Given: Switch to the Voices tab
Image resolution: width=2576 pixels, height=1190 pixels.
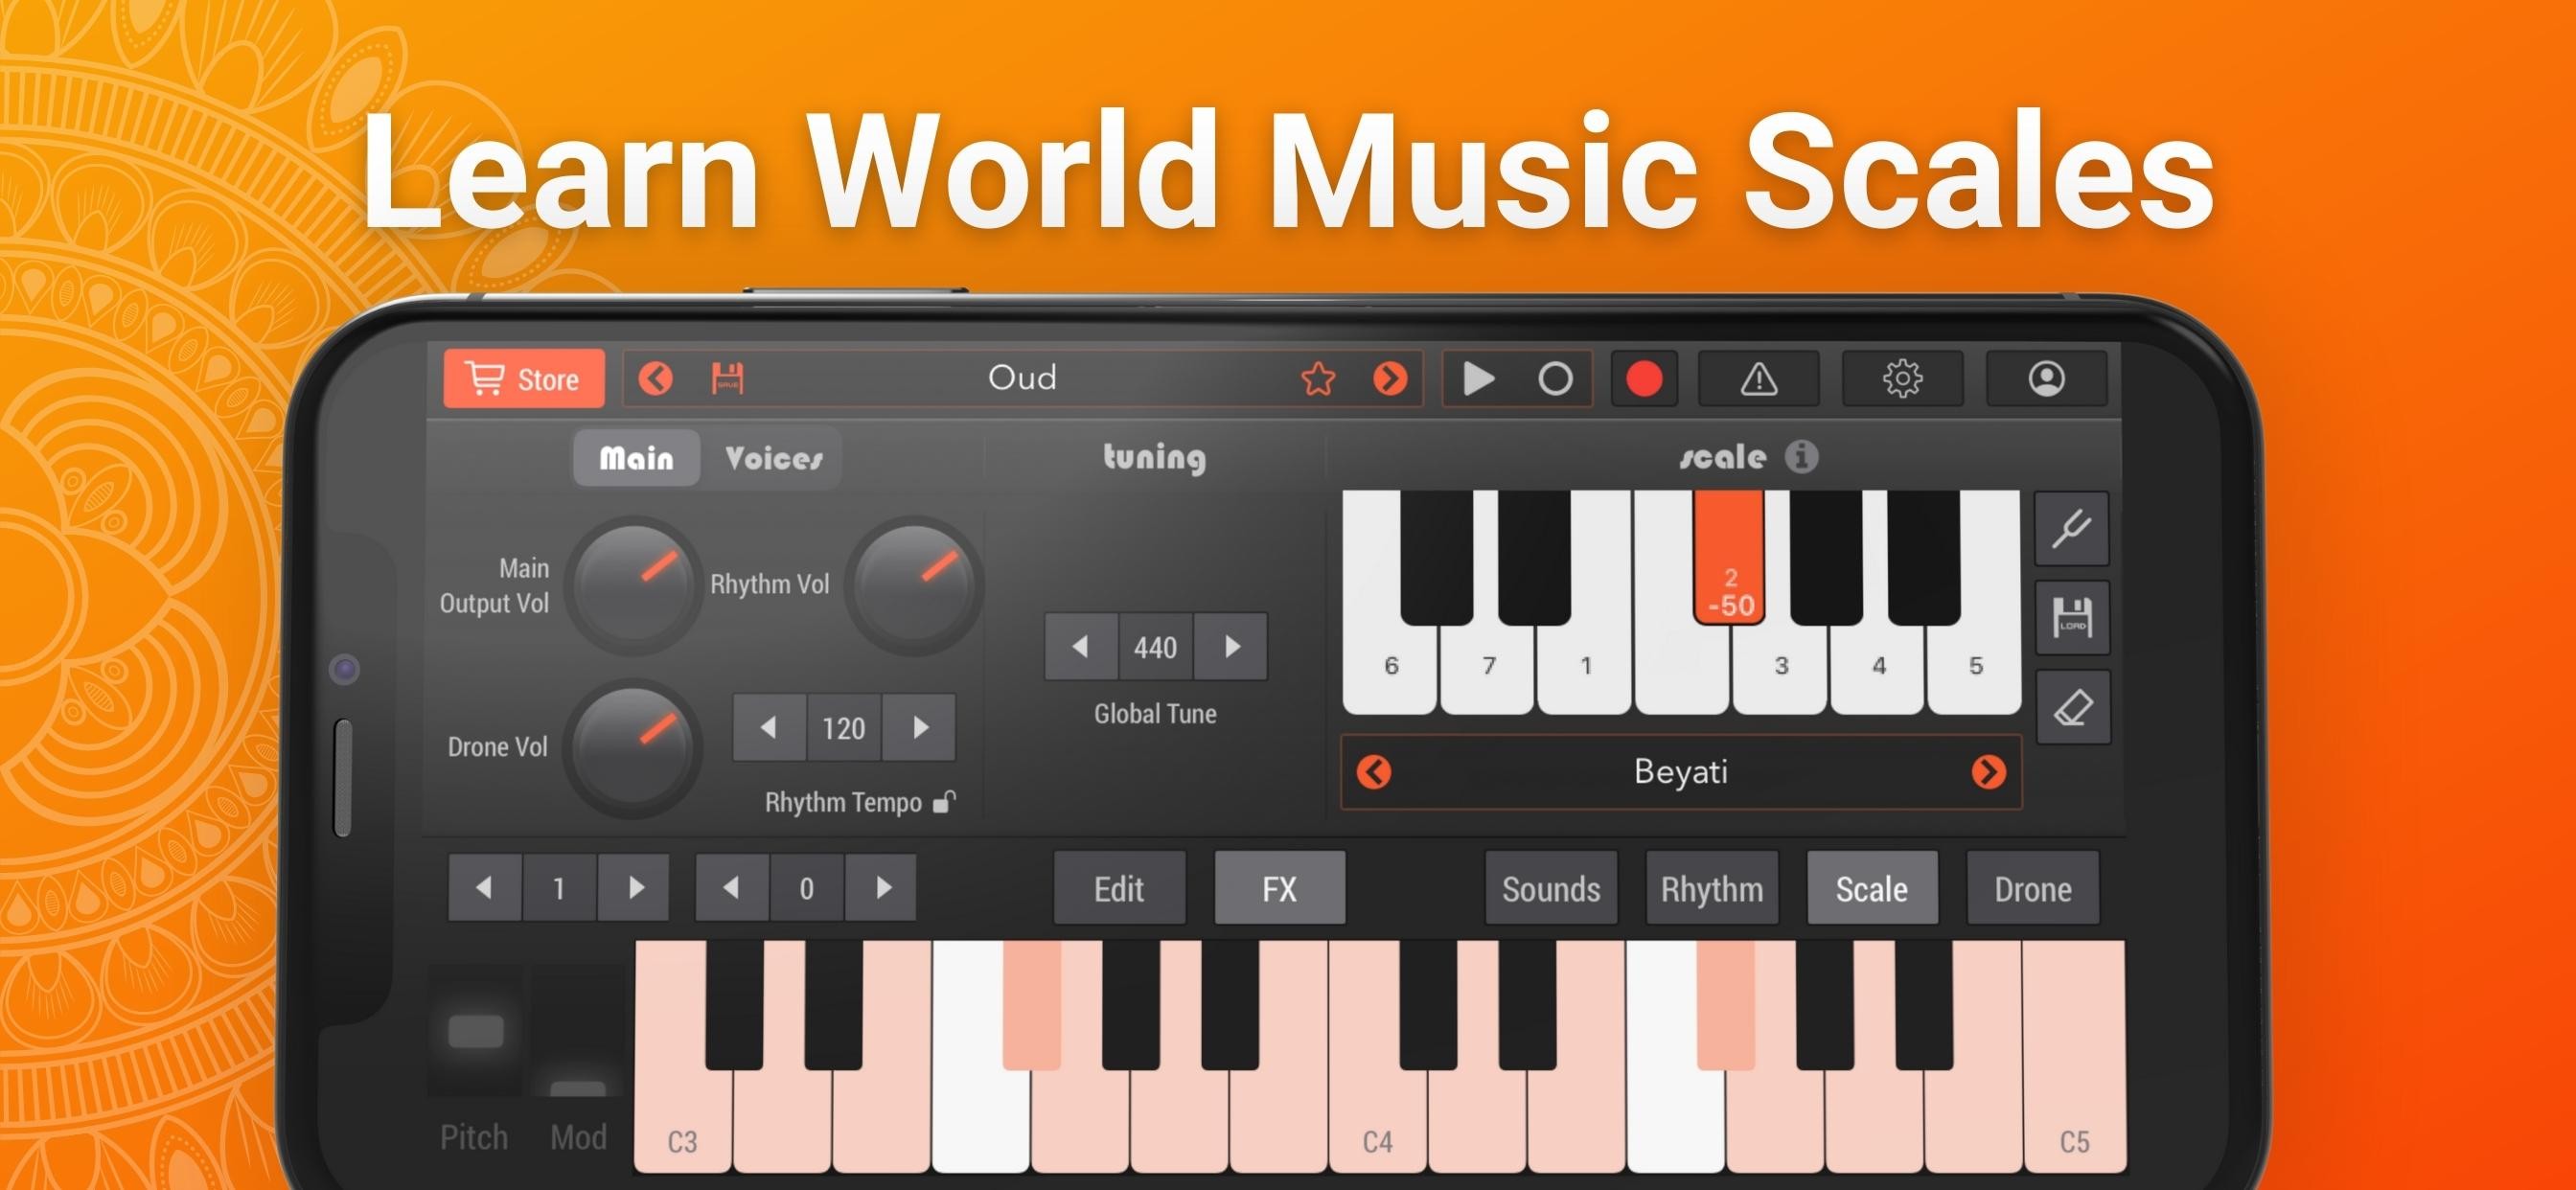Looking at the screenshot, I should pos(773,459).
